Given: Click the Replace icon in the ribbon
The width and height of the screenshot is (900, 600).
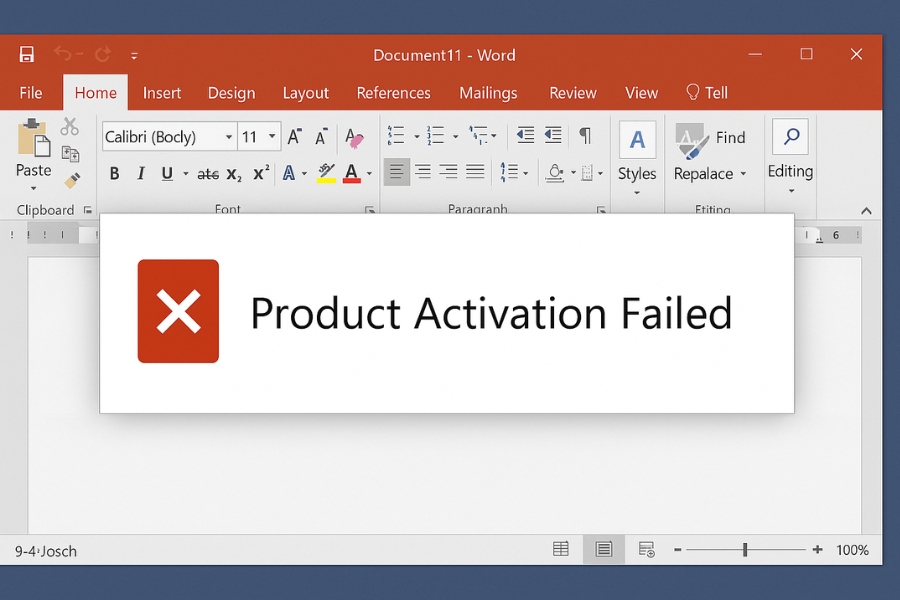Looking at the screenshot, I should (703, 173).
